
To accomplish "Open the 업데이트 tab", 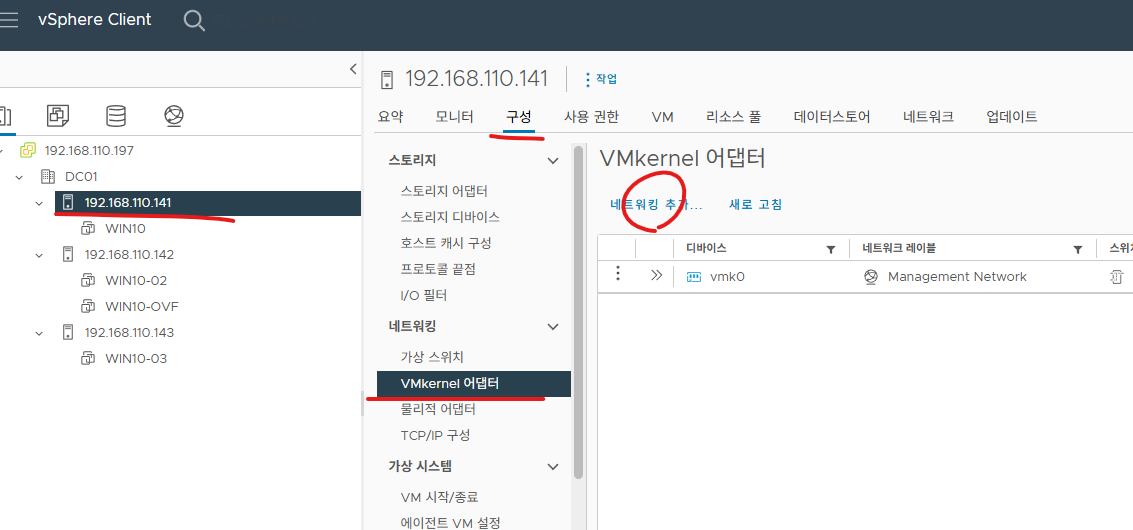I will point(1012,116).
